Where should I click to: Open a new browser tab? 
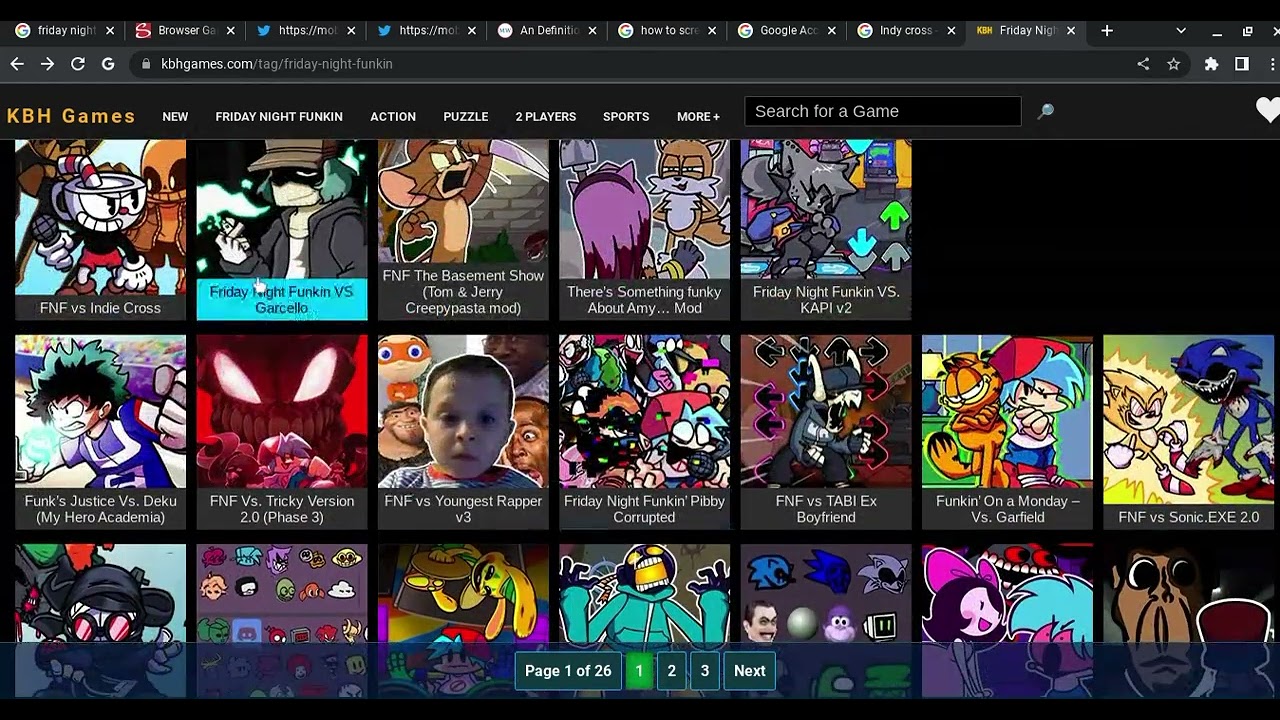[1106, 30]
